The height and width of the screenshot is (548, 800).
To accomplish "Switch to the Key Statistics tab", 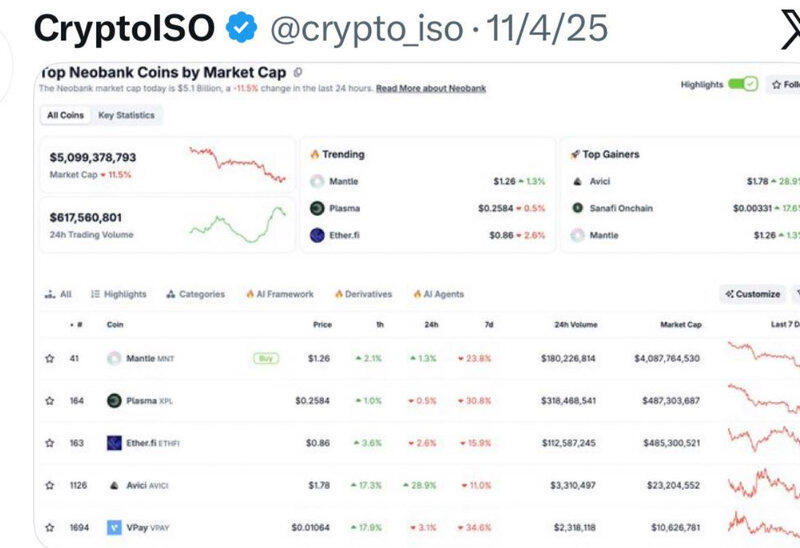I will [x=126, y=115].
